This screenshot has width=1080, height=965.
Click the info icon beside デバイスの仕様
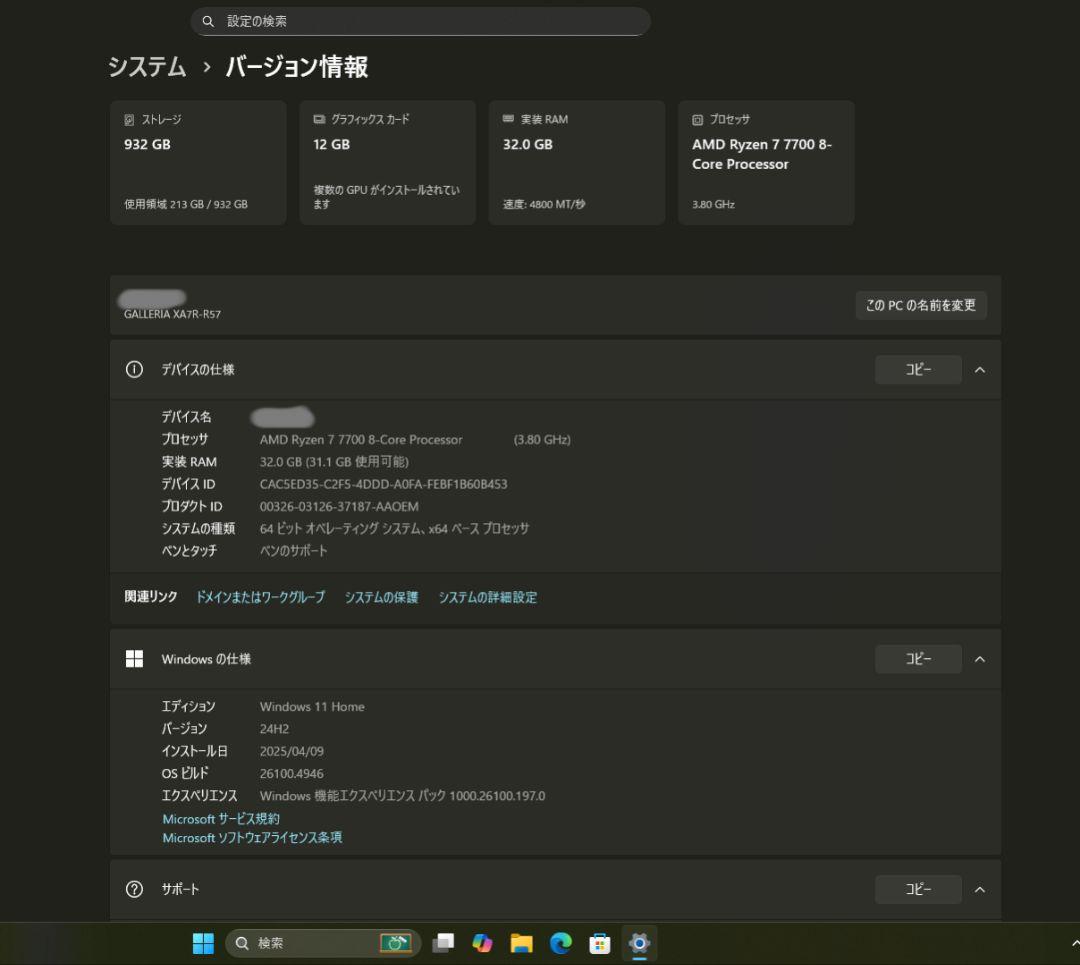(x=134, y=369)
